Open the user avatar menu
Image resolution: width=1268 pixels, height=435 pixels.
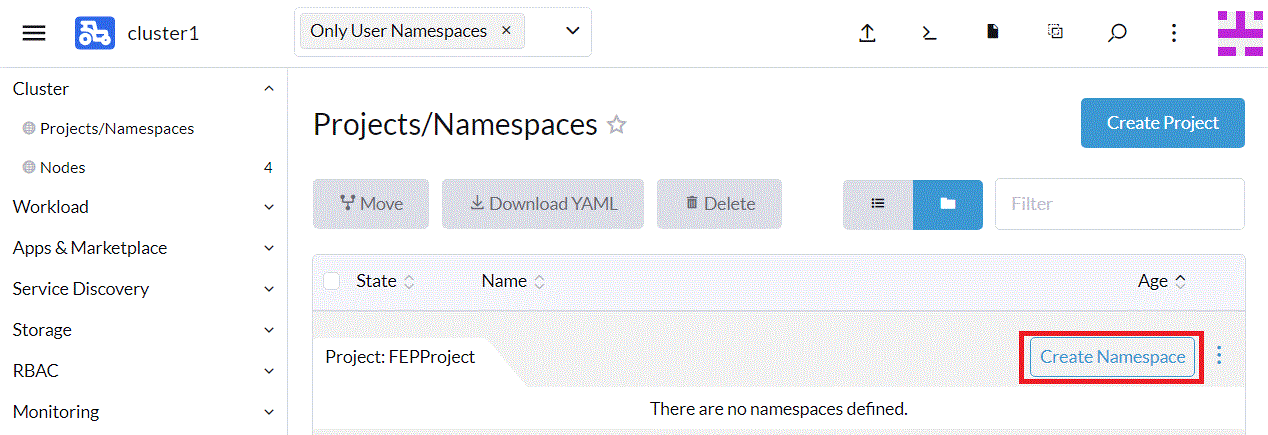coord(1240,33)
